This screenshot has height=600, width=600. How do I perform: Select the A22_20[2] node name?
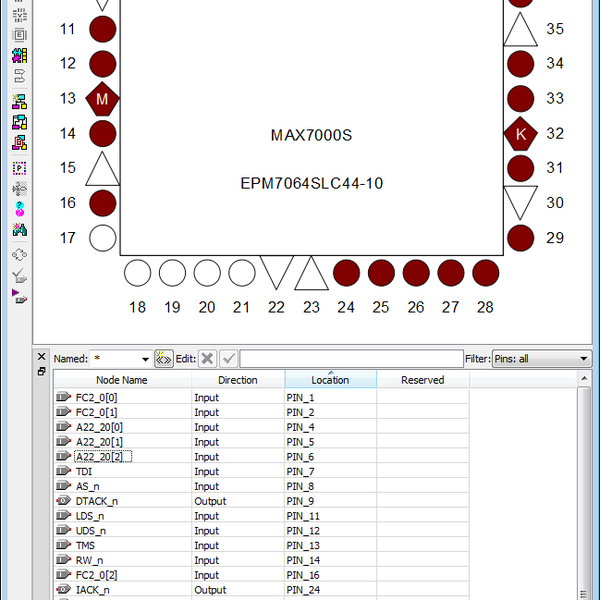[103, 457]
